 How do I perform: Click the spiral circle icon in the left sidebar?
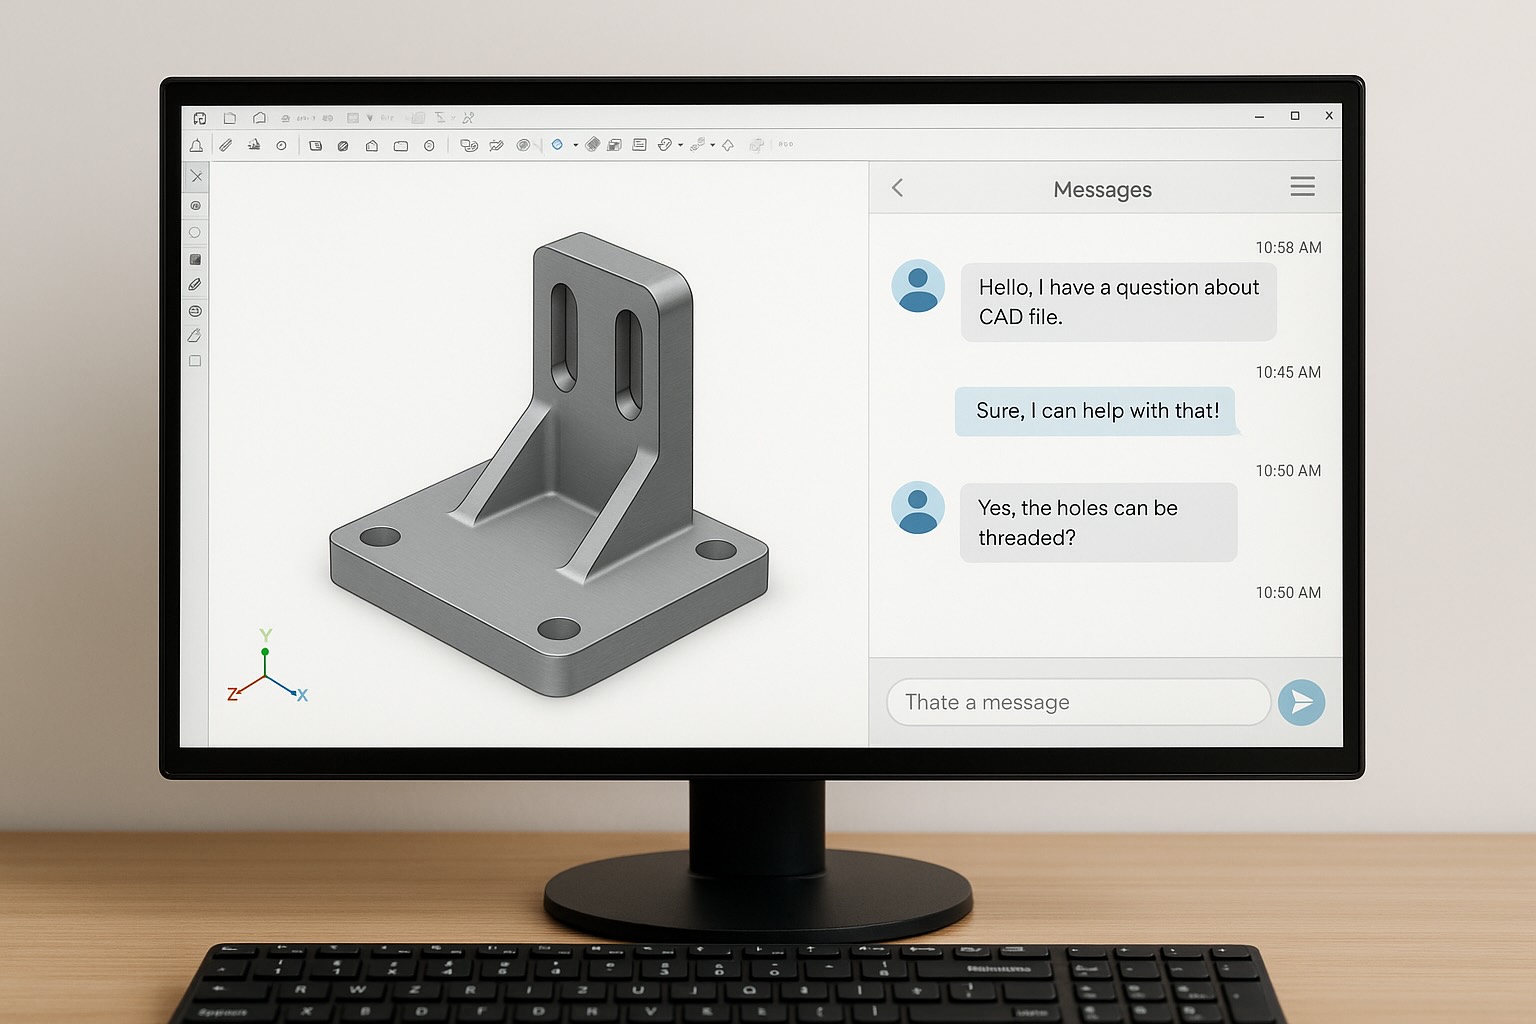point(195,205)
